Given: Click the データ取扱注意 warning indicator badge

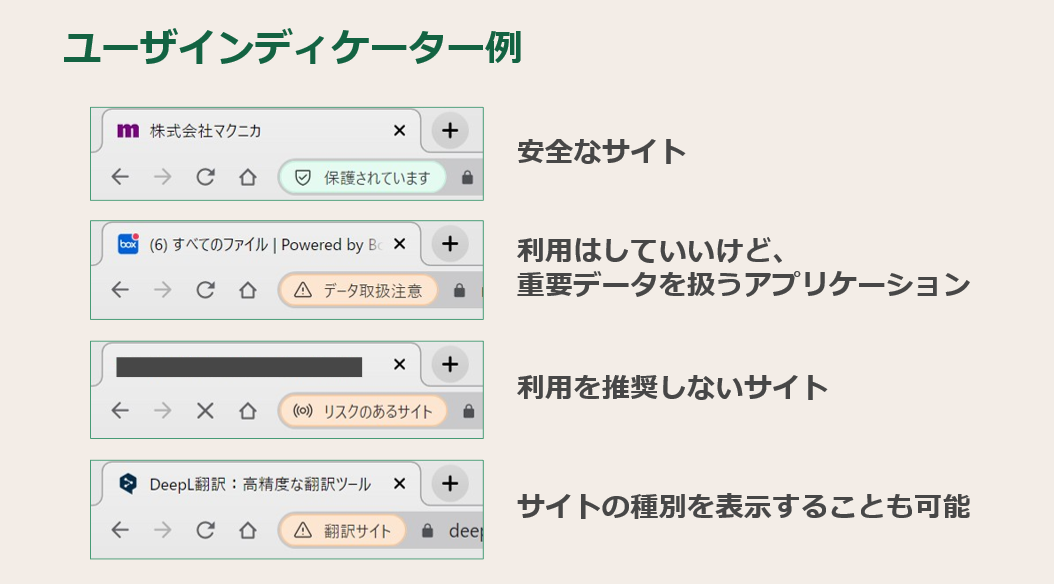Looking at the screenshot, I should (360, 291).
